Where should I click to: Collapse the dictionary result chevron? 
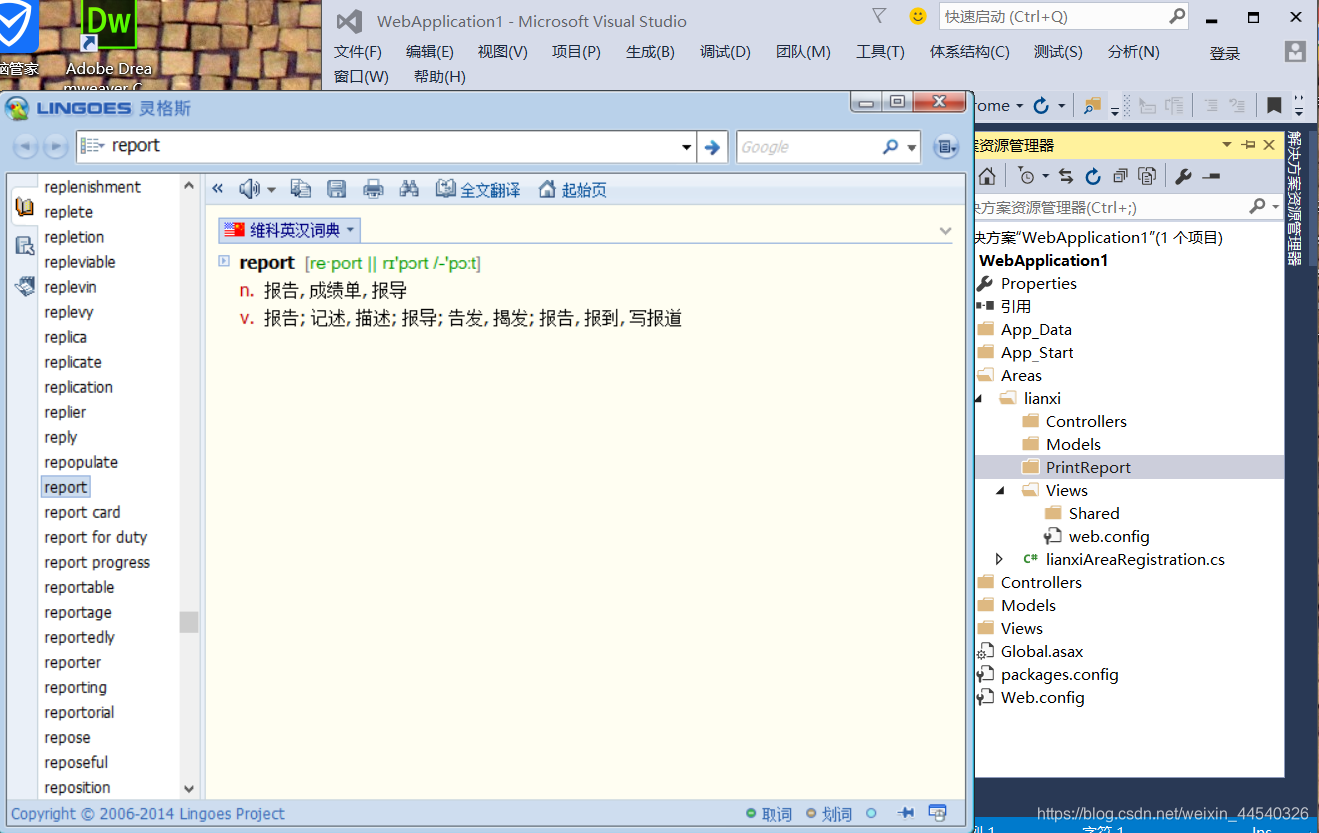point(945,231)
